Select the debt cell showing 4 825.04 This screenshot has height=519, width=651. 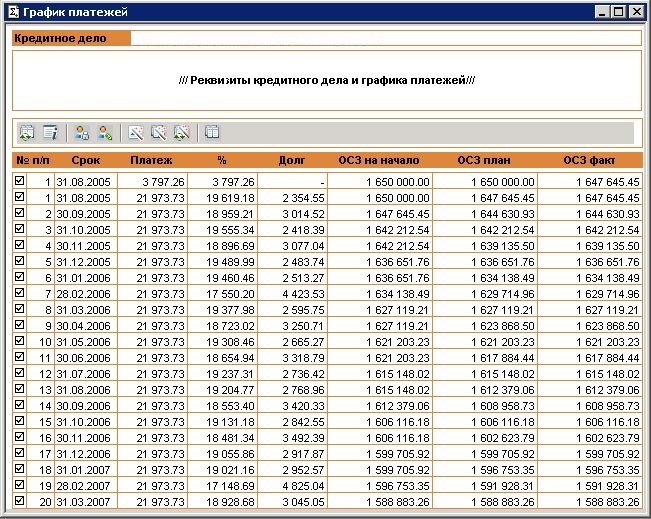click(x=291, y=485)
